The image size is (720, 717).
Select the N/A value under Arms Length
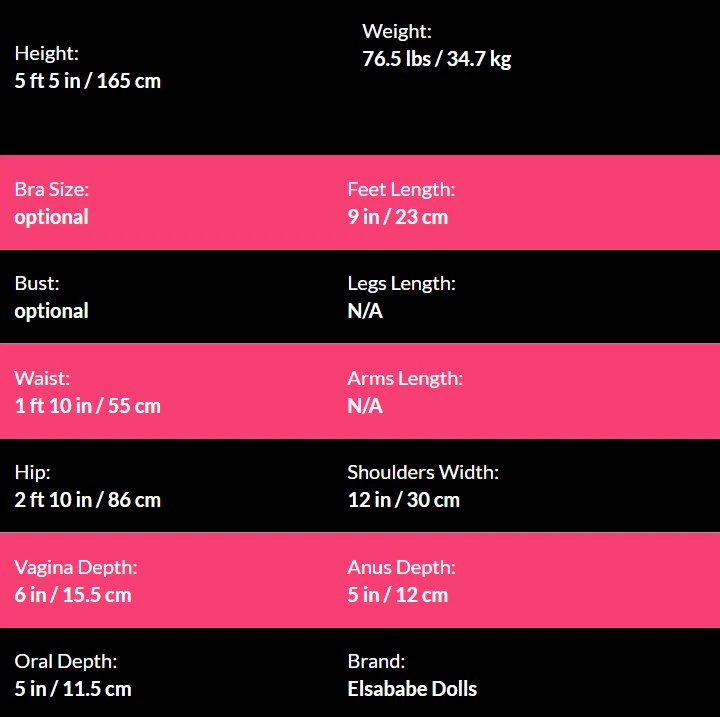(x=365, y=406)
